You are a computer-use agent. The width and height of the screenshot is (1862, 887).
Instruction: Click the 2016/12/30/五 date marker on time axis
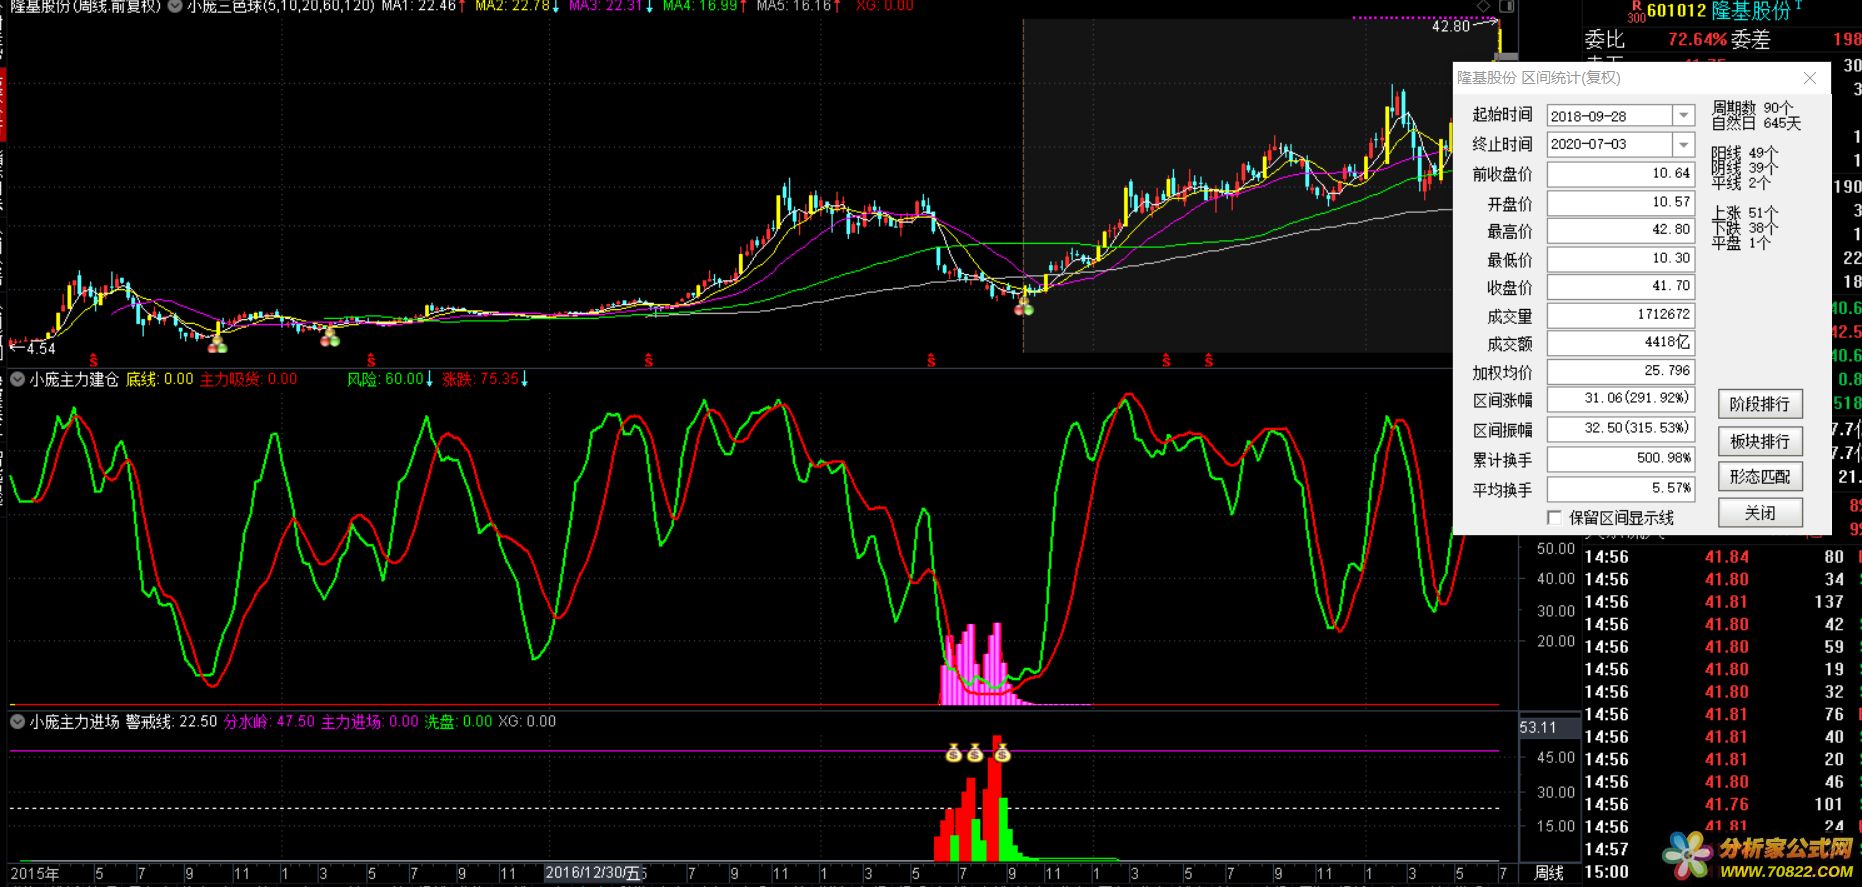click(x=592, y=873)
